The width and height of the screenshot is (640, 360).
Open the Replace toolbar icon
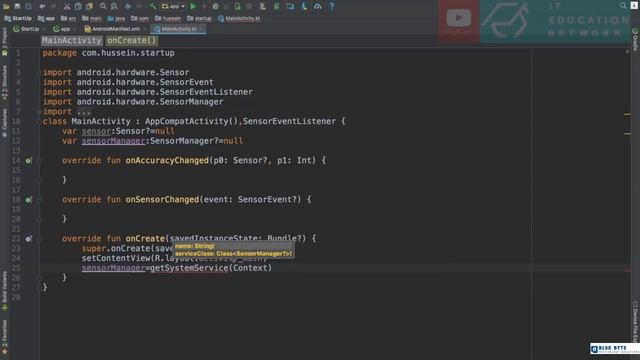coord(114,7)
